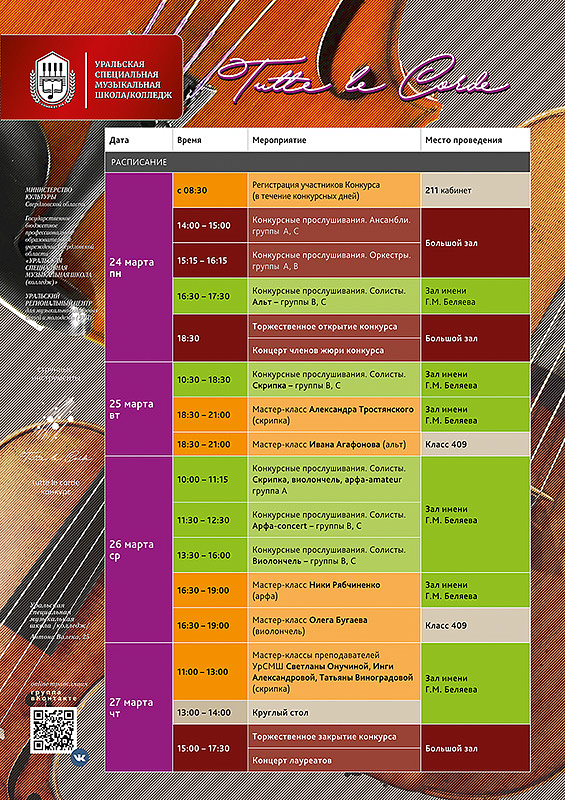
Task: Click the 10:30 – 18:30 green time cell
Action: click(x=210, y=380)
